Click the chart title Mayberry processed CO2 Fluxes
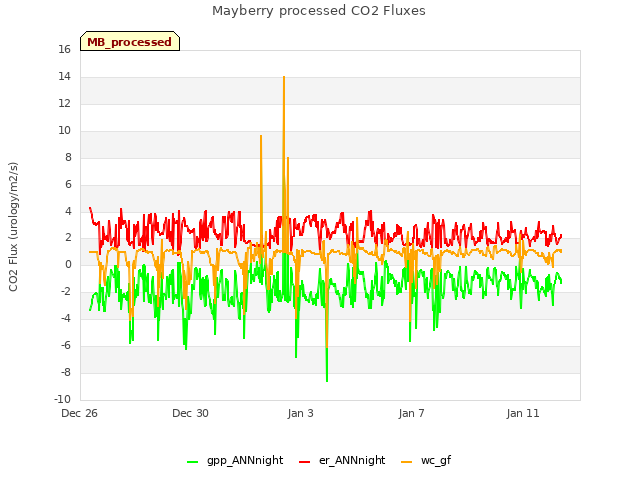The height and width of the screenshot is (480, 640). (x=319, y=11)
